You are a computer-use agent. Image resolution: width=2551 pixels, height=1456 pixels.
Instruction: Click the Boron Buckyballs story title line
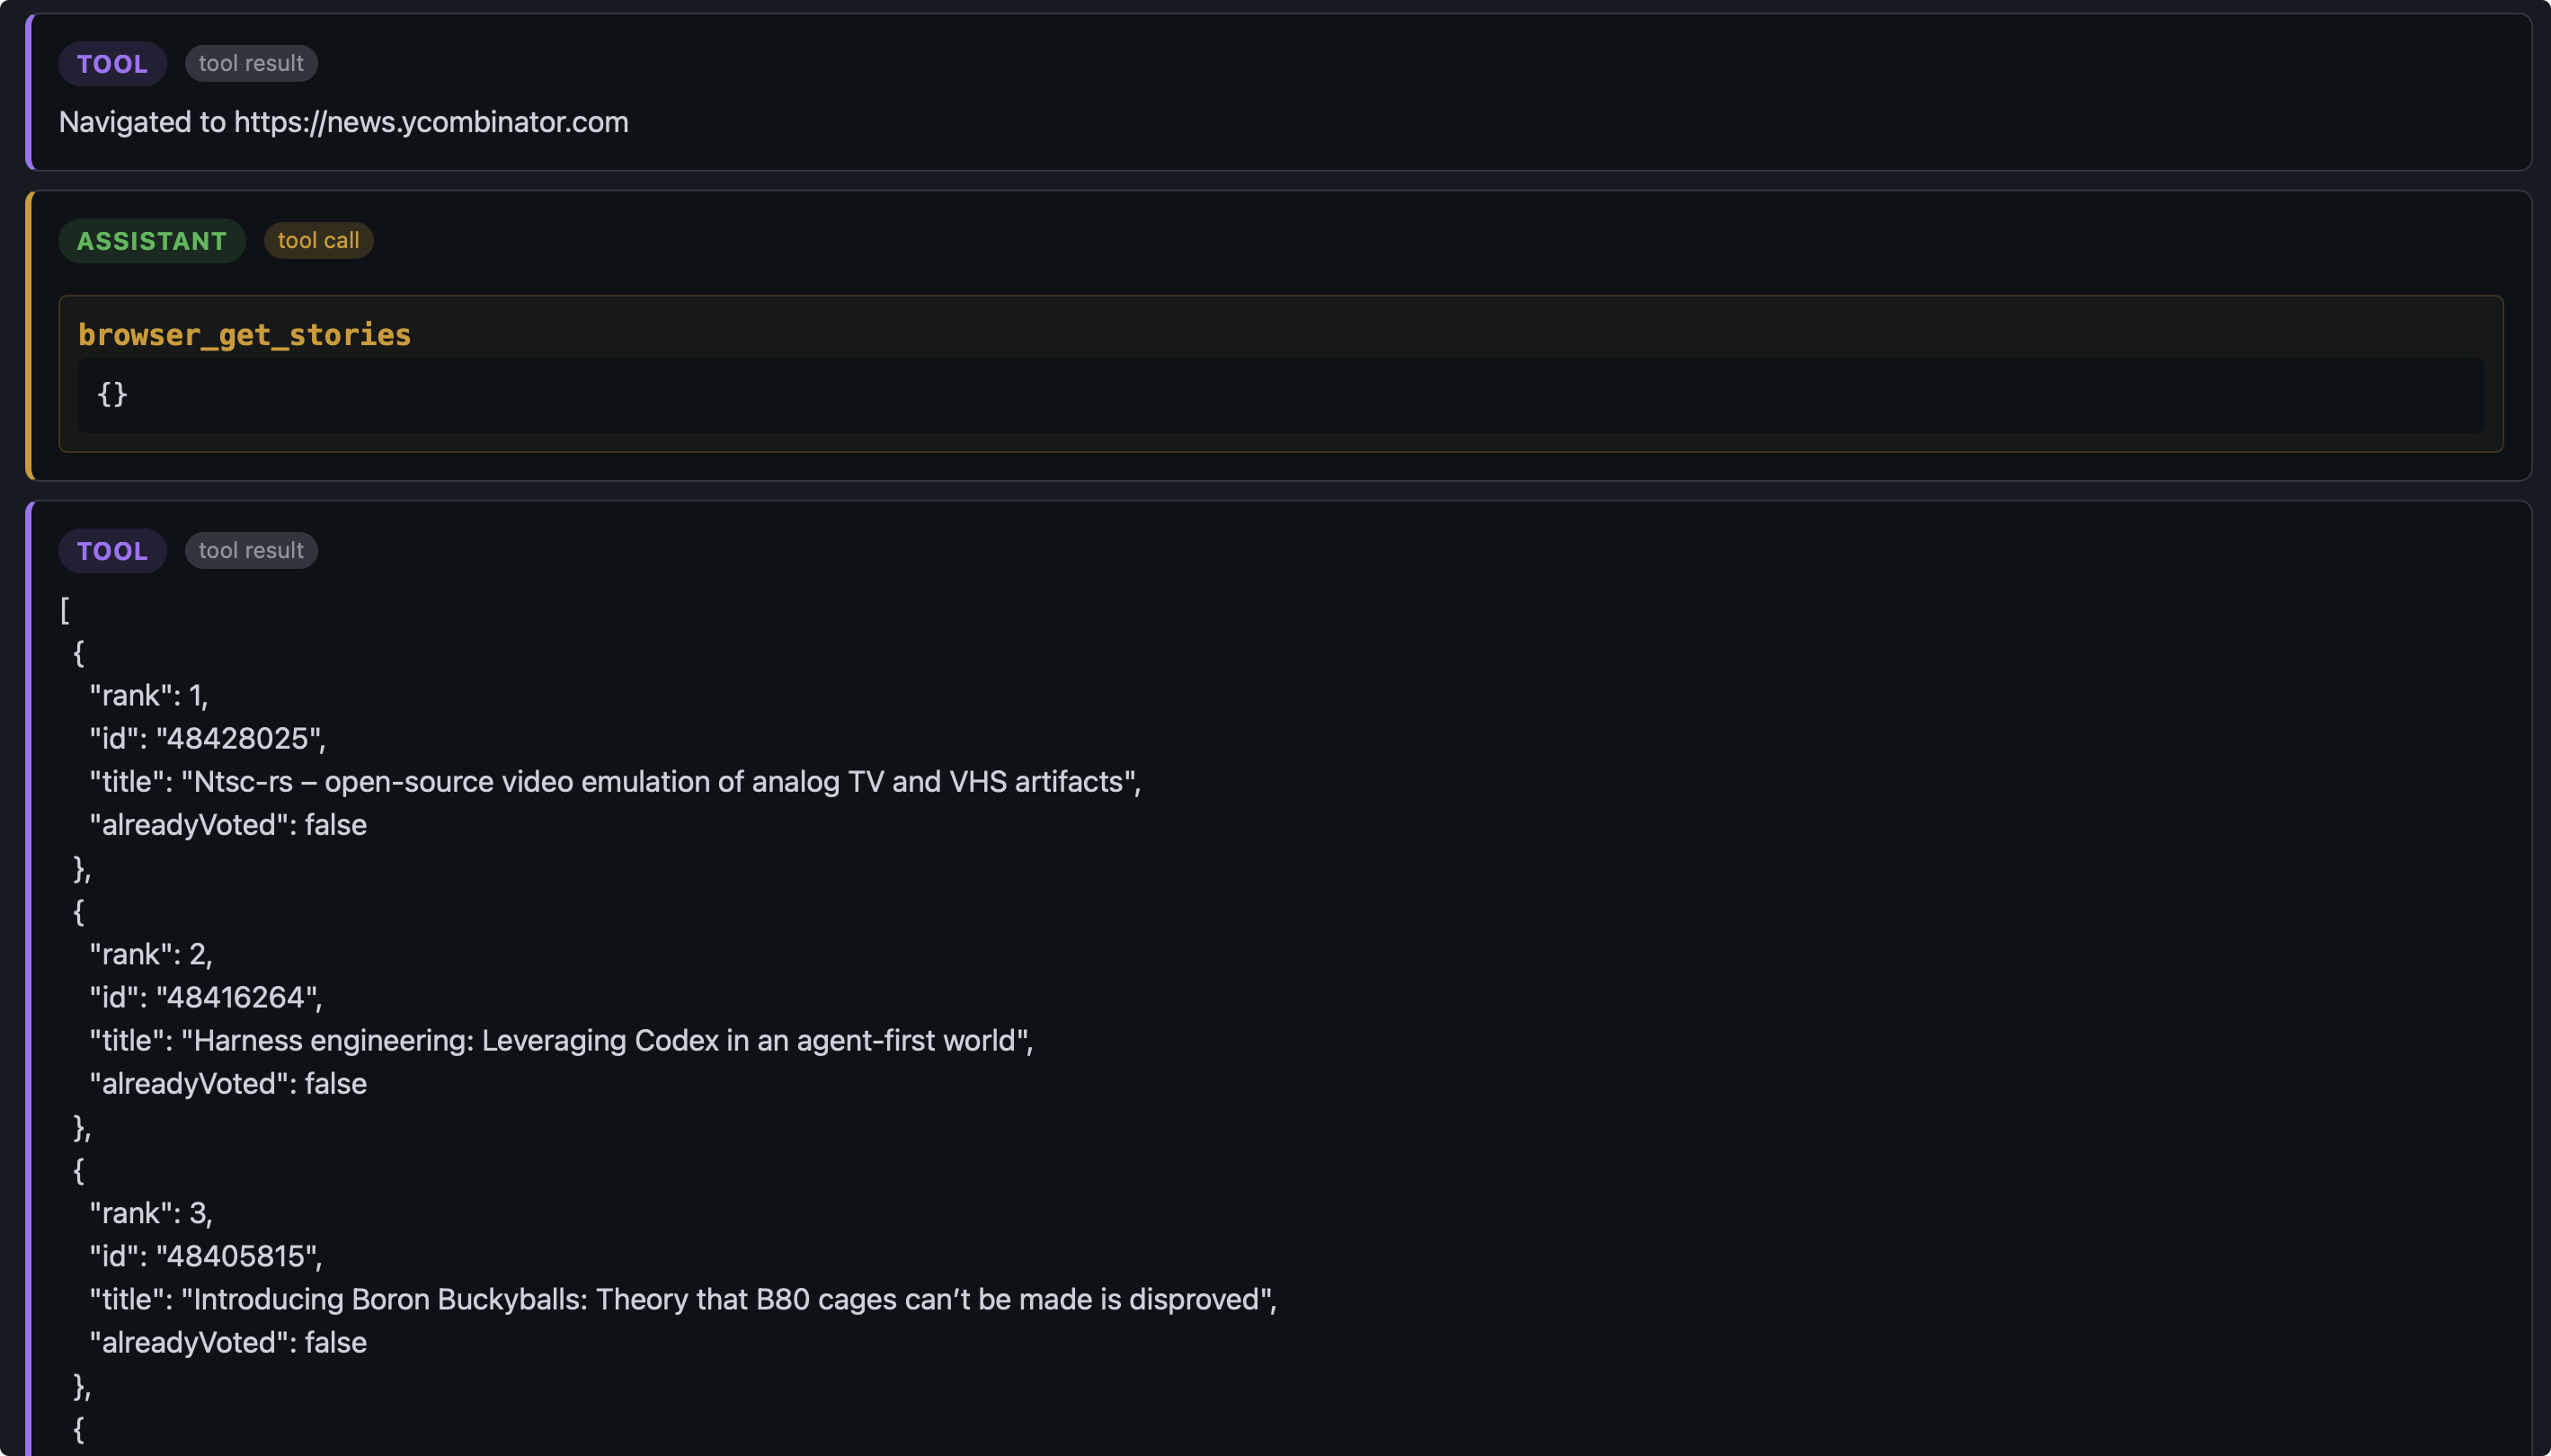tap(683, 1300)
